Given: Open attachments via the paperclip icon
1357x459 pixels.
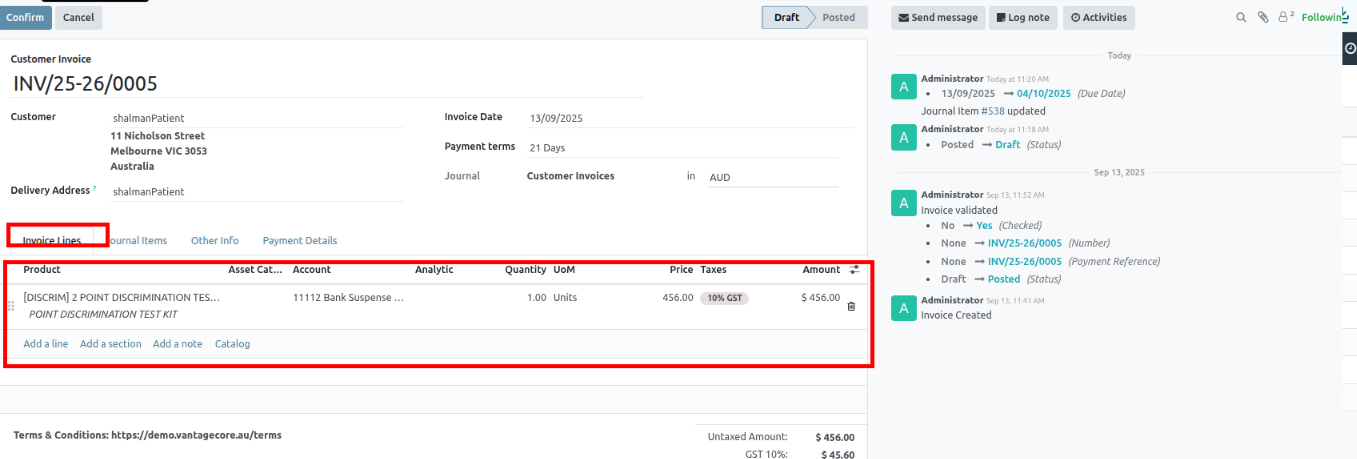Looking at the screenshot, I should tap(1263, 17).
